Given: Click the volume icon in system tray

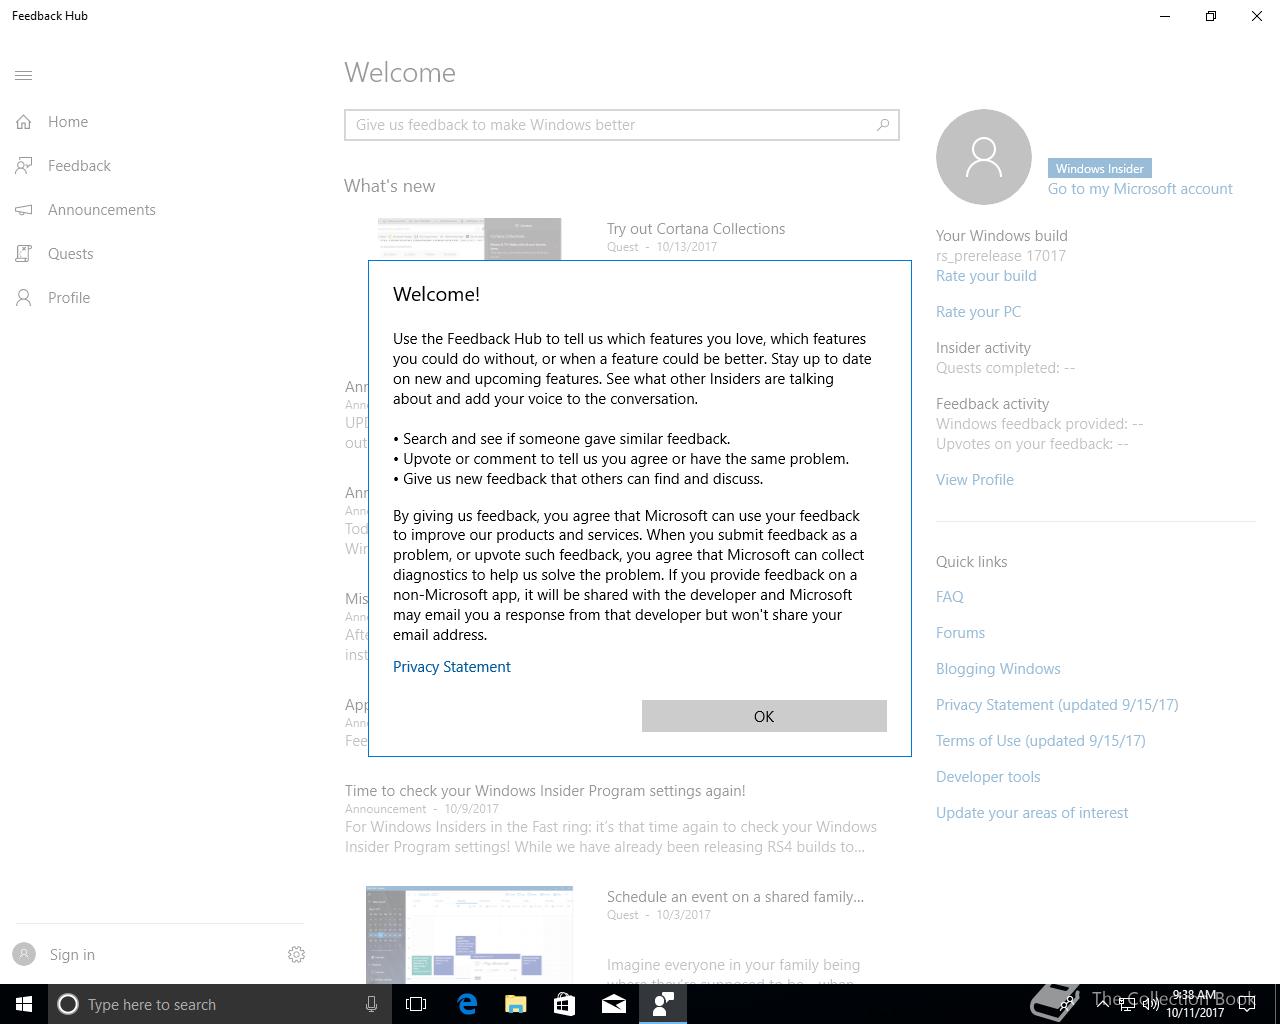Looking at the screenshot, I should (x=1151, y=1004).
